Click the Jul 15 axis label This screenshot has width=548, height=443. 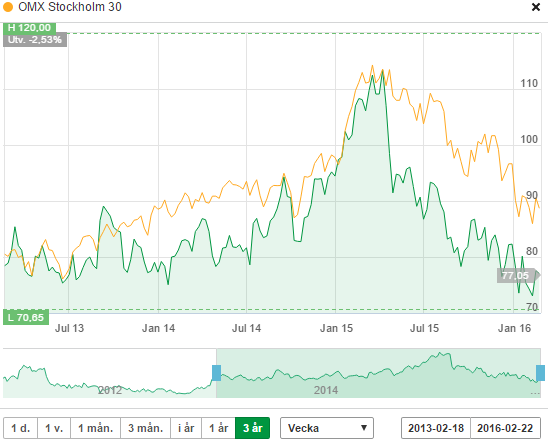tap(424, 328)
